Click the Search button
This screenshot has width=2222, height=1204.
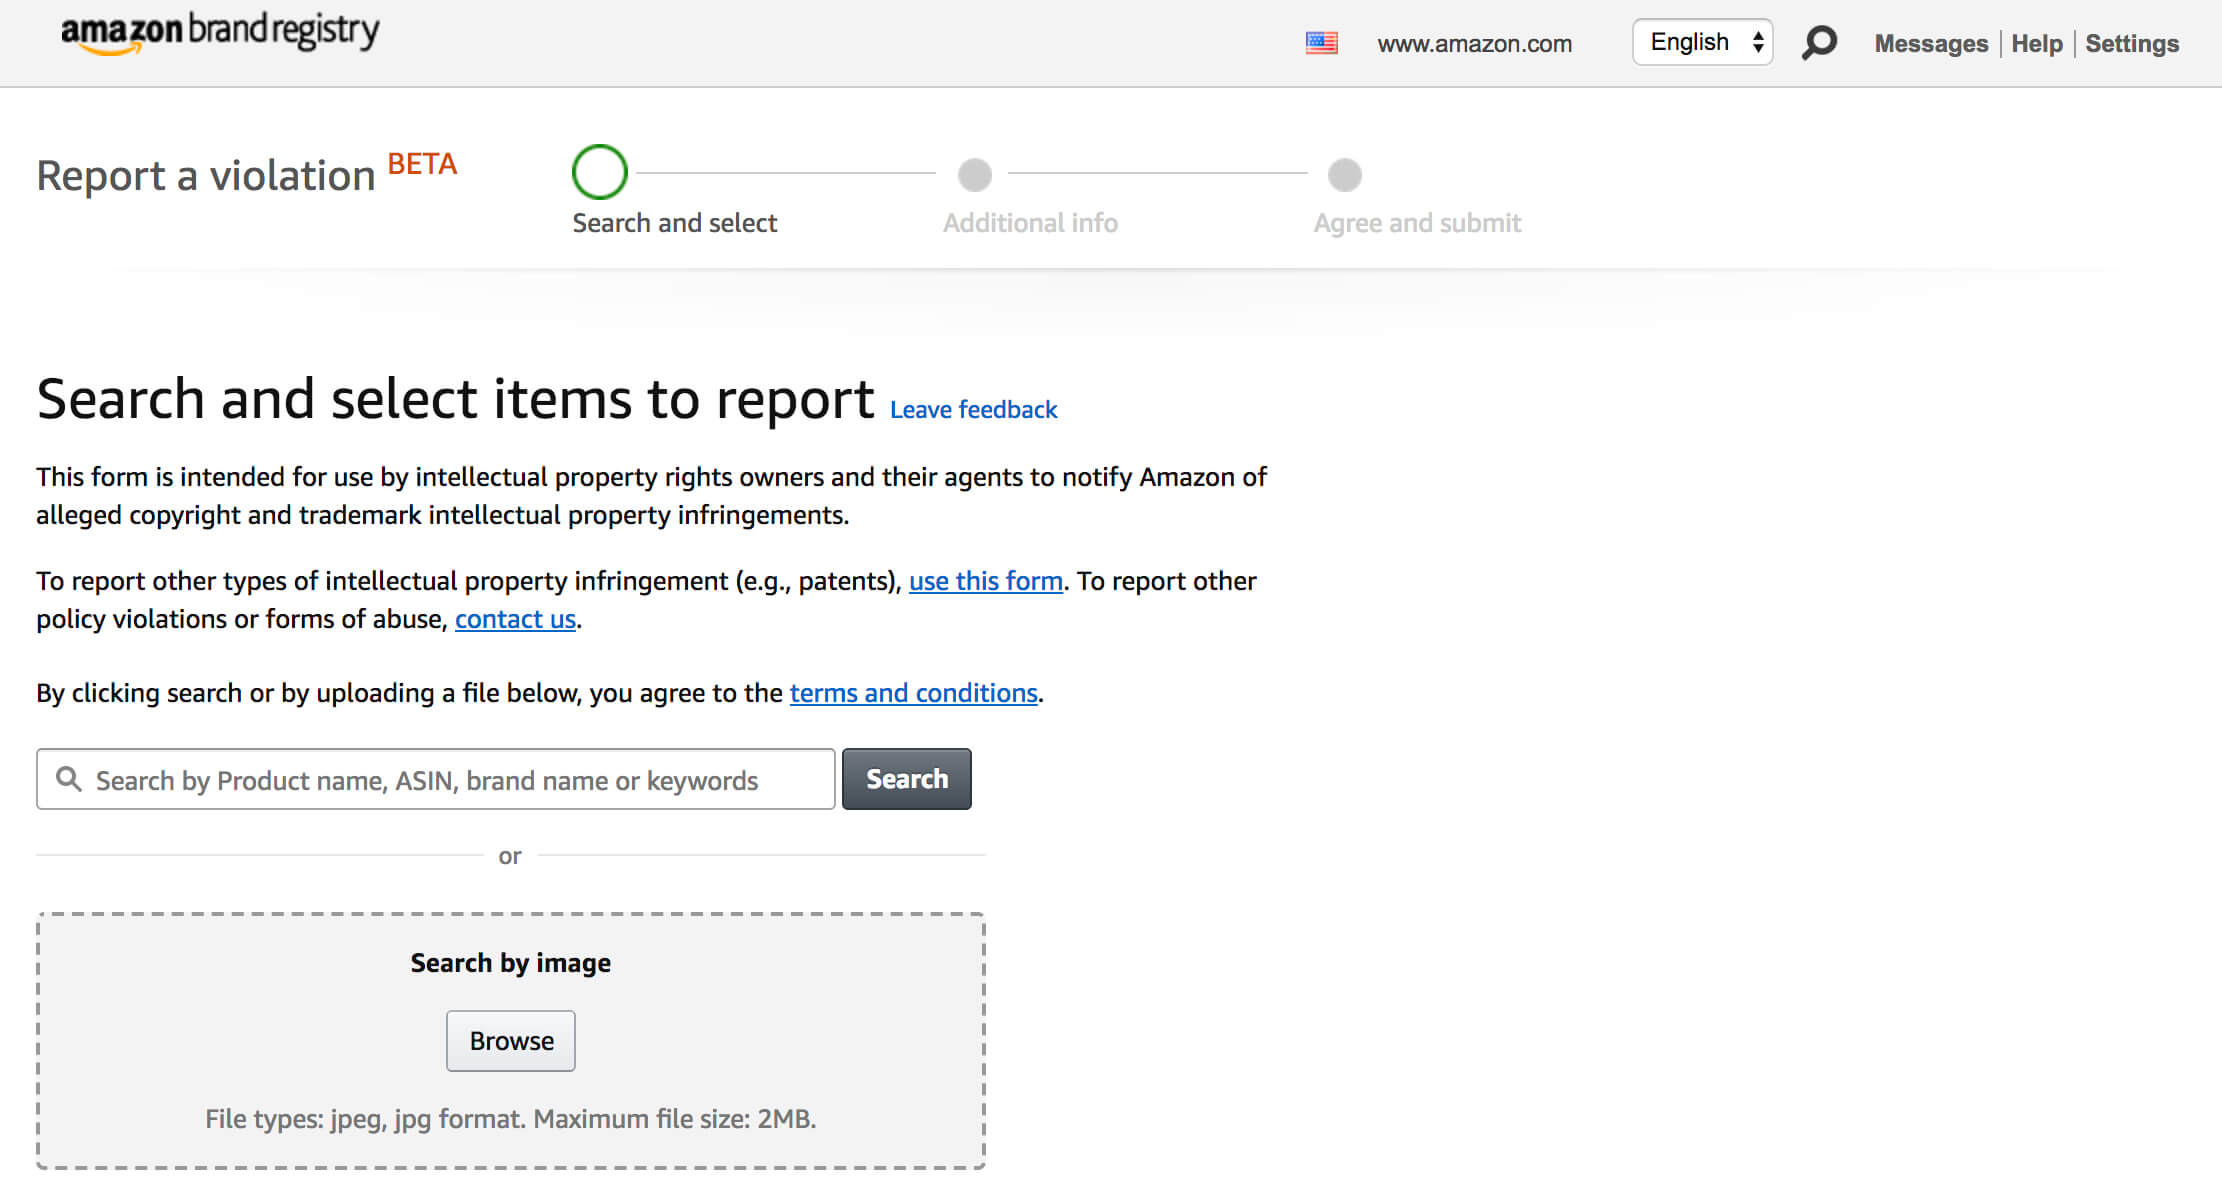pos(906,778)
